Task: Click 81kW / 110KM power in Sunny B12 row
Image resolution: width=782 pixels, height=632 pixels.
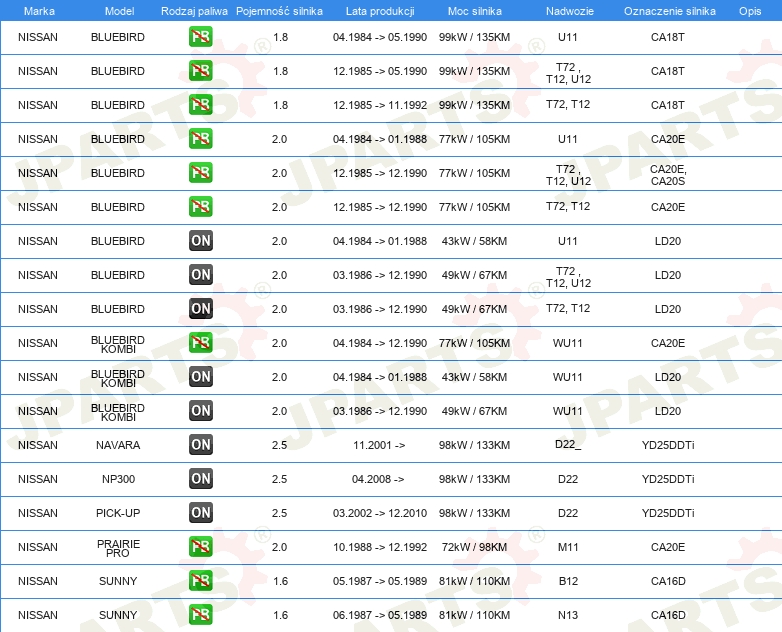Action: click(x=474, y=581)
